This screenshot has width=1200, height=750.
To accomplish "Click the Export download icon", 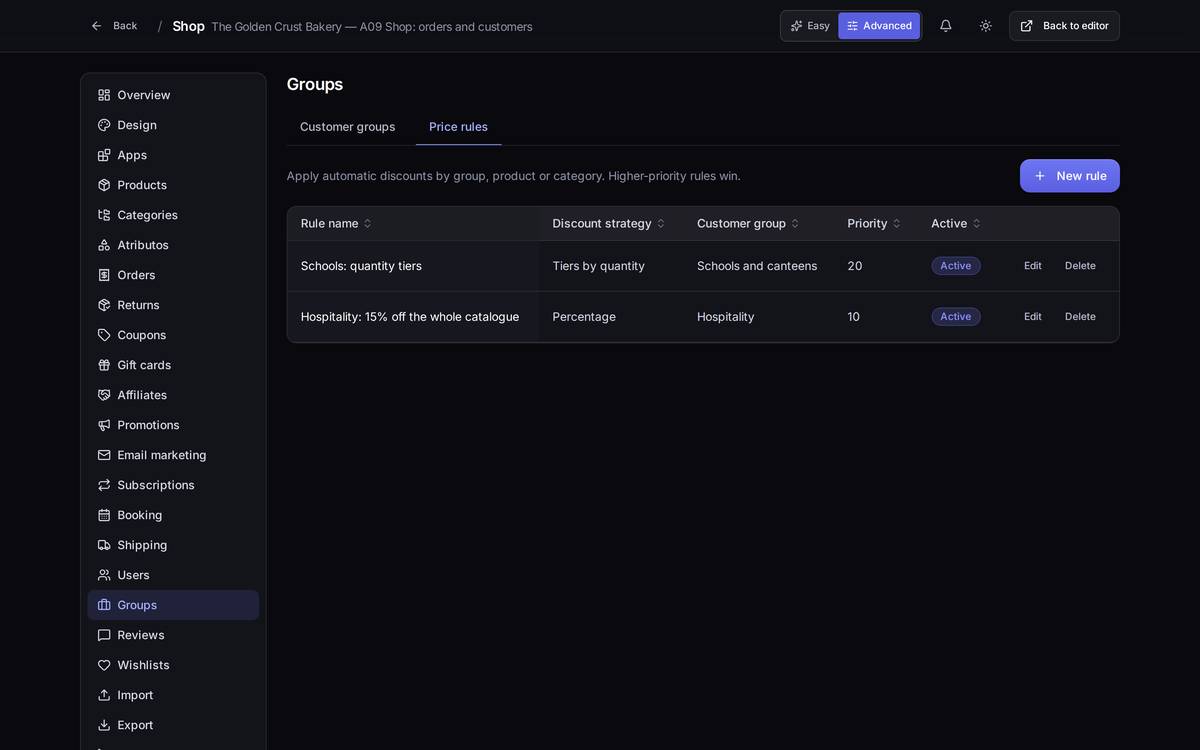I will point(104,725).
